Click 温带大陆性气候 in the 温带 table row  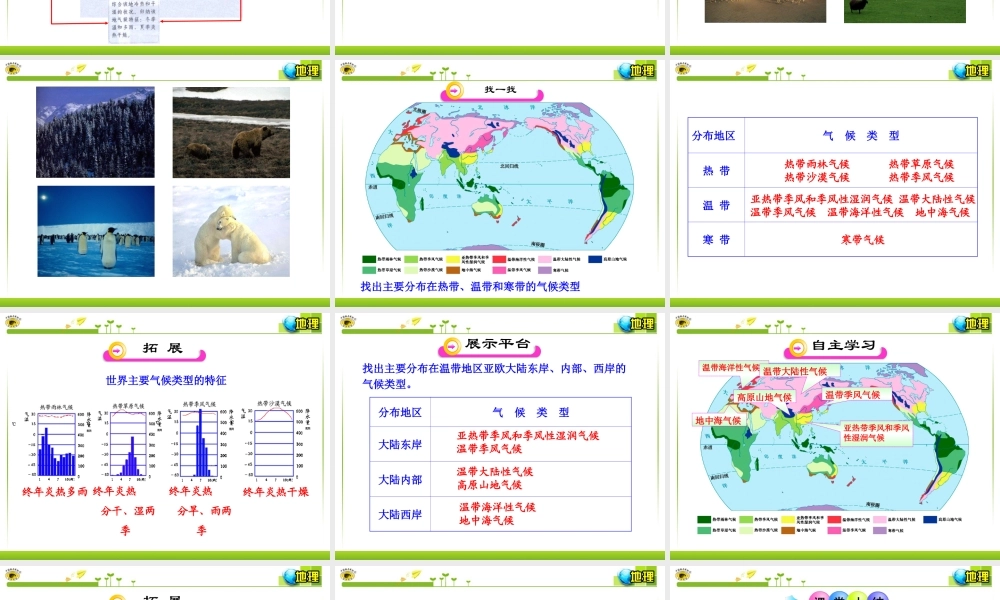point(937,200)
